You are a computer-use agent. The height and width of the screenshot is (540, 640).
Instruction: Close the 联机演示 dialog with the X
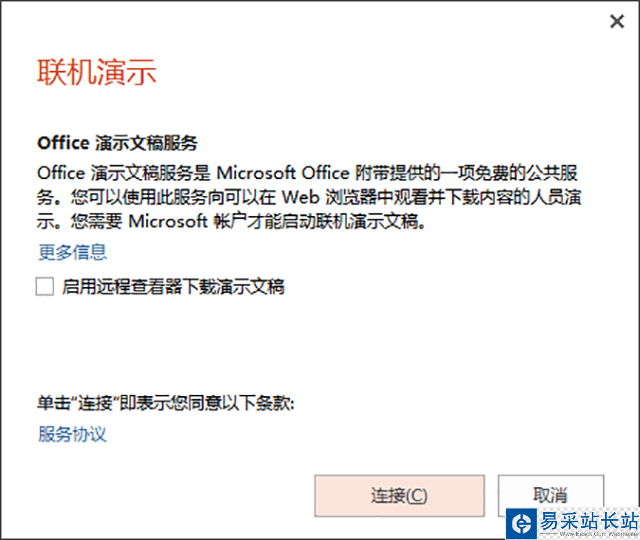[617, 22]
